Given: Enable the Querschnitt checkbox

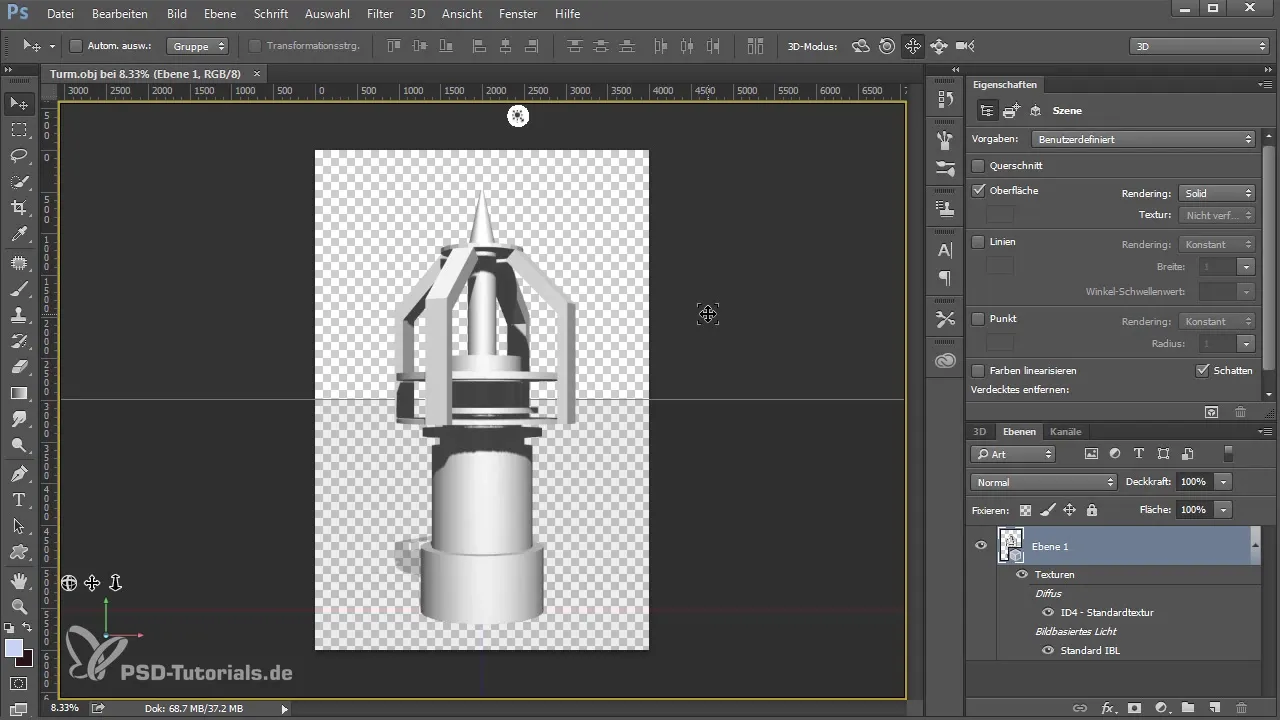Looking at the screenshot, I should (x=978, y=165).
